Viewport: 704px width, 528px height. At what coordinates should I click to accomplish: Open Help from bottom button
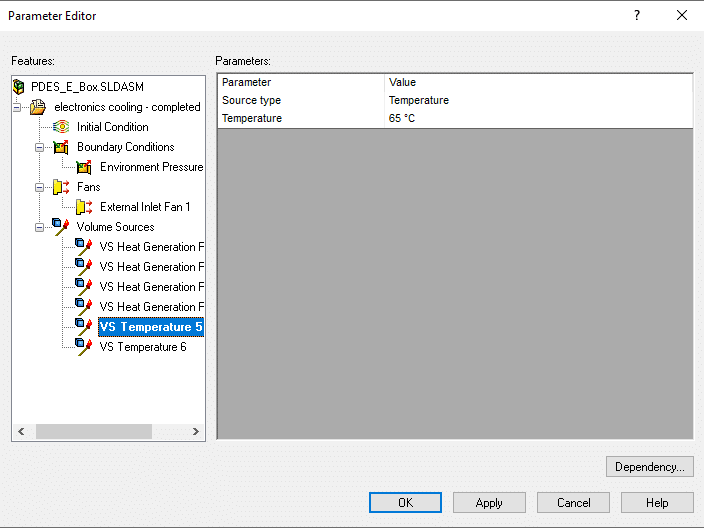pos(657,502)
